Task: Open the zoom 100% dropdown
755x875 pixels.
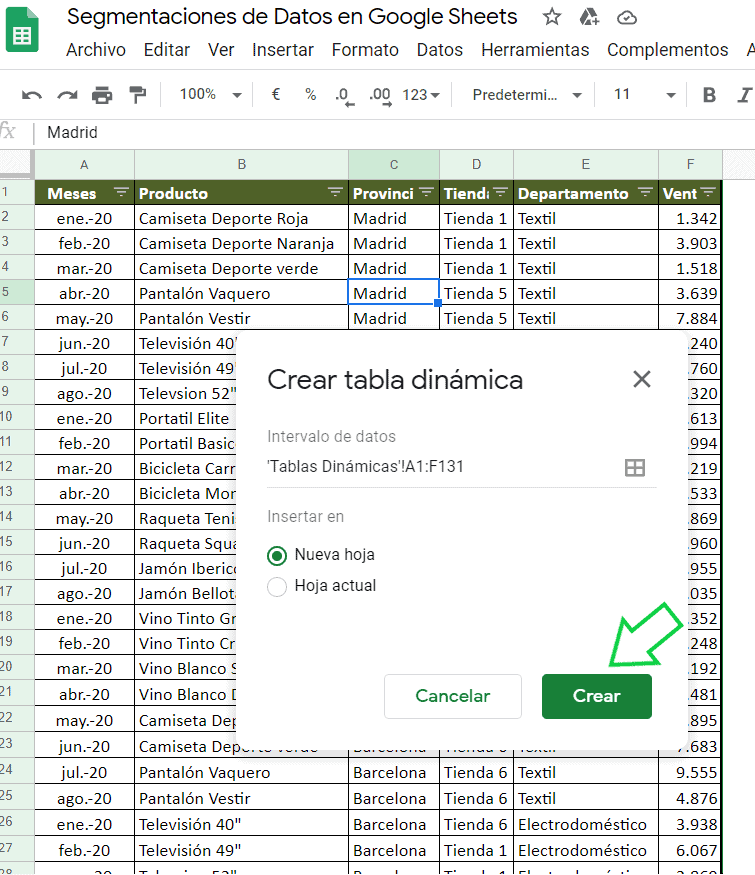Action: click(210, 94)
